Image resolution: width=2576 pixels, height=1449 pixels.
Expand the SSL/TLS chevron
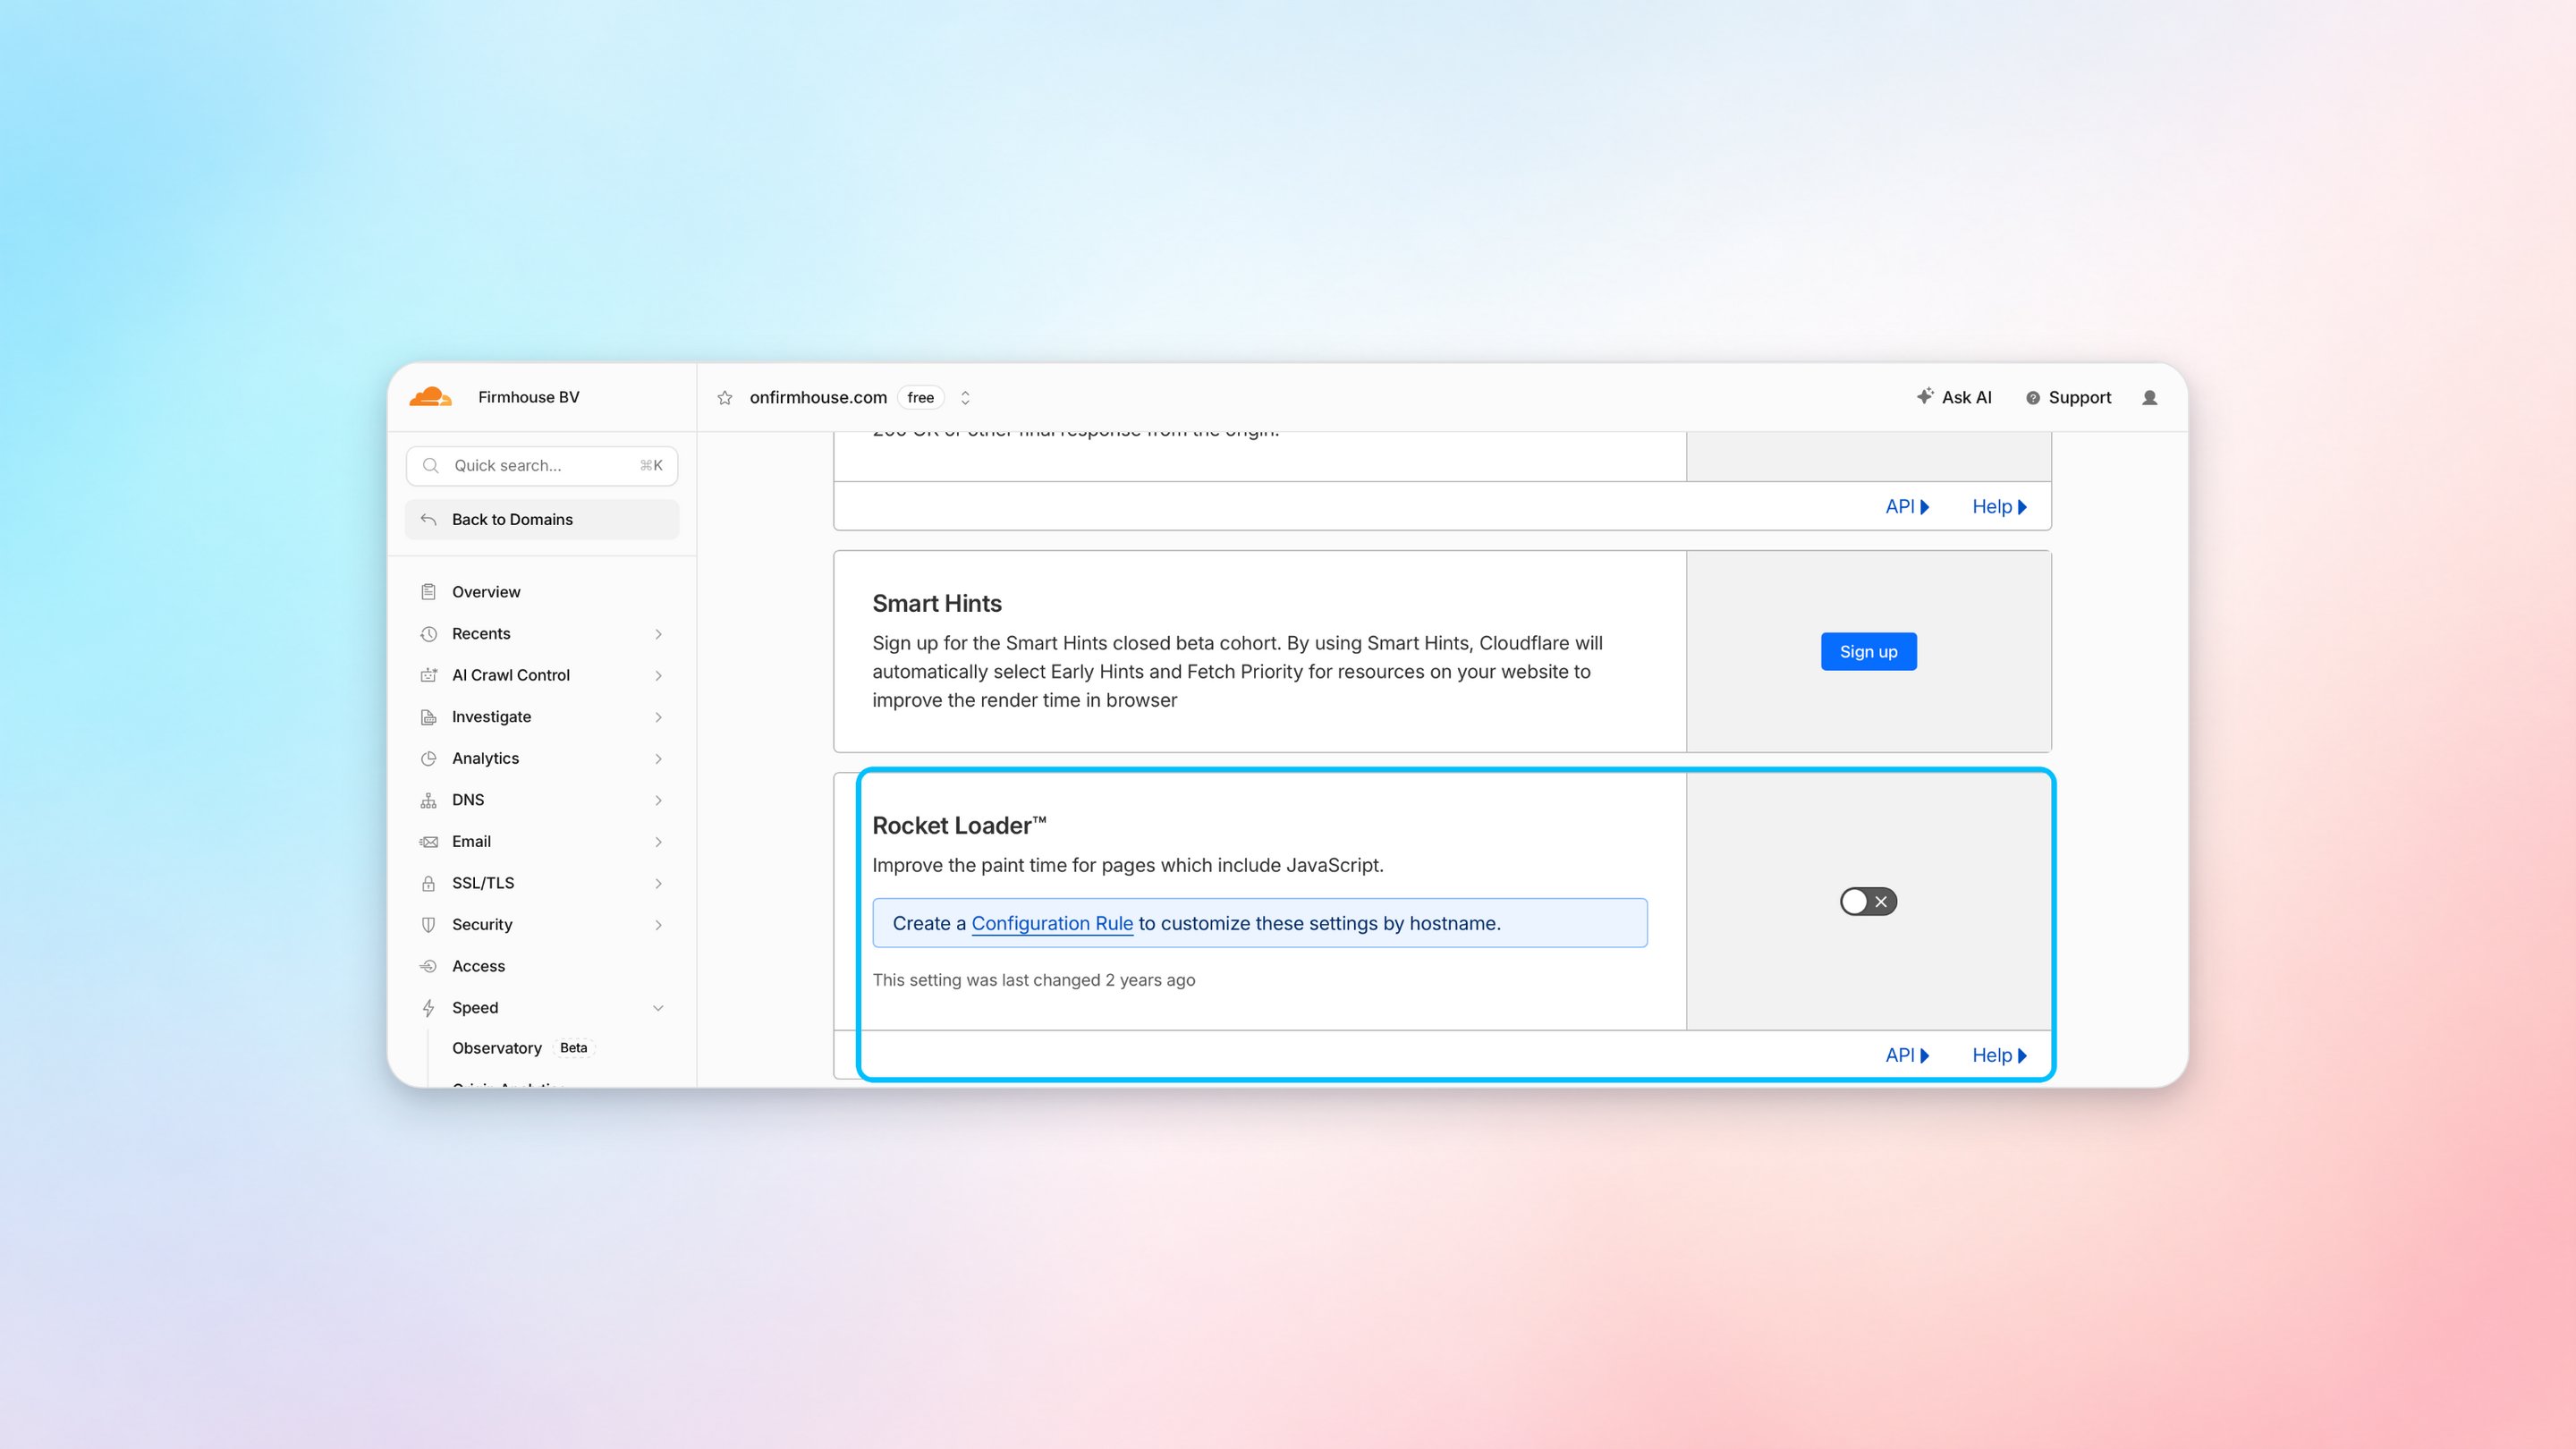(659, 883)
